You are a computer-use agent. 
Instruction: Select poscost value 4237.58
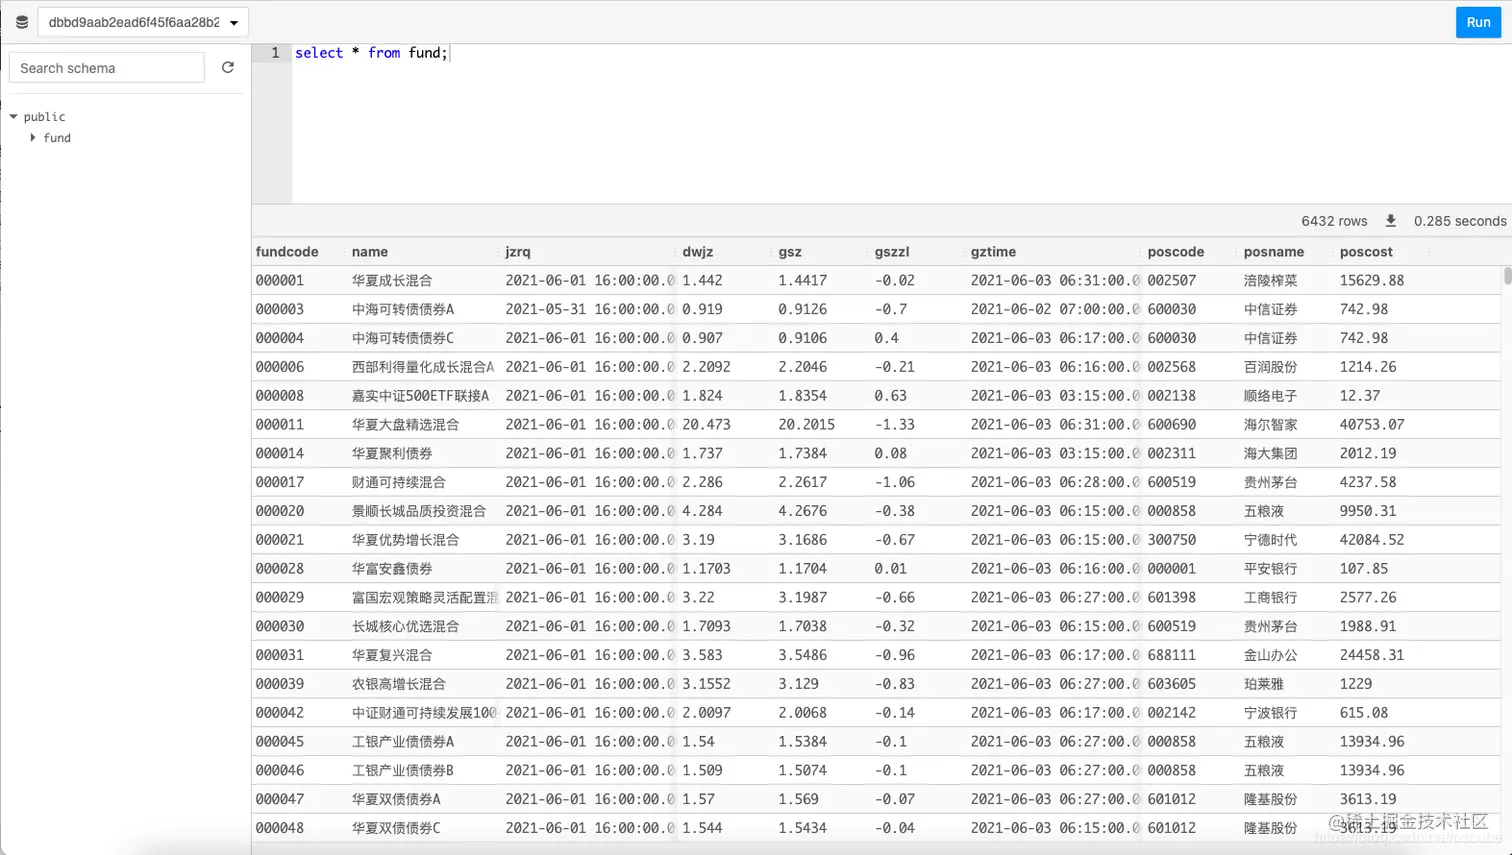point(1368,482)
